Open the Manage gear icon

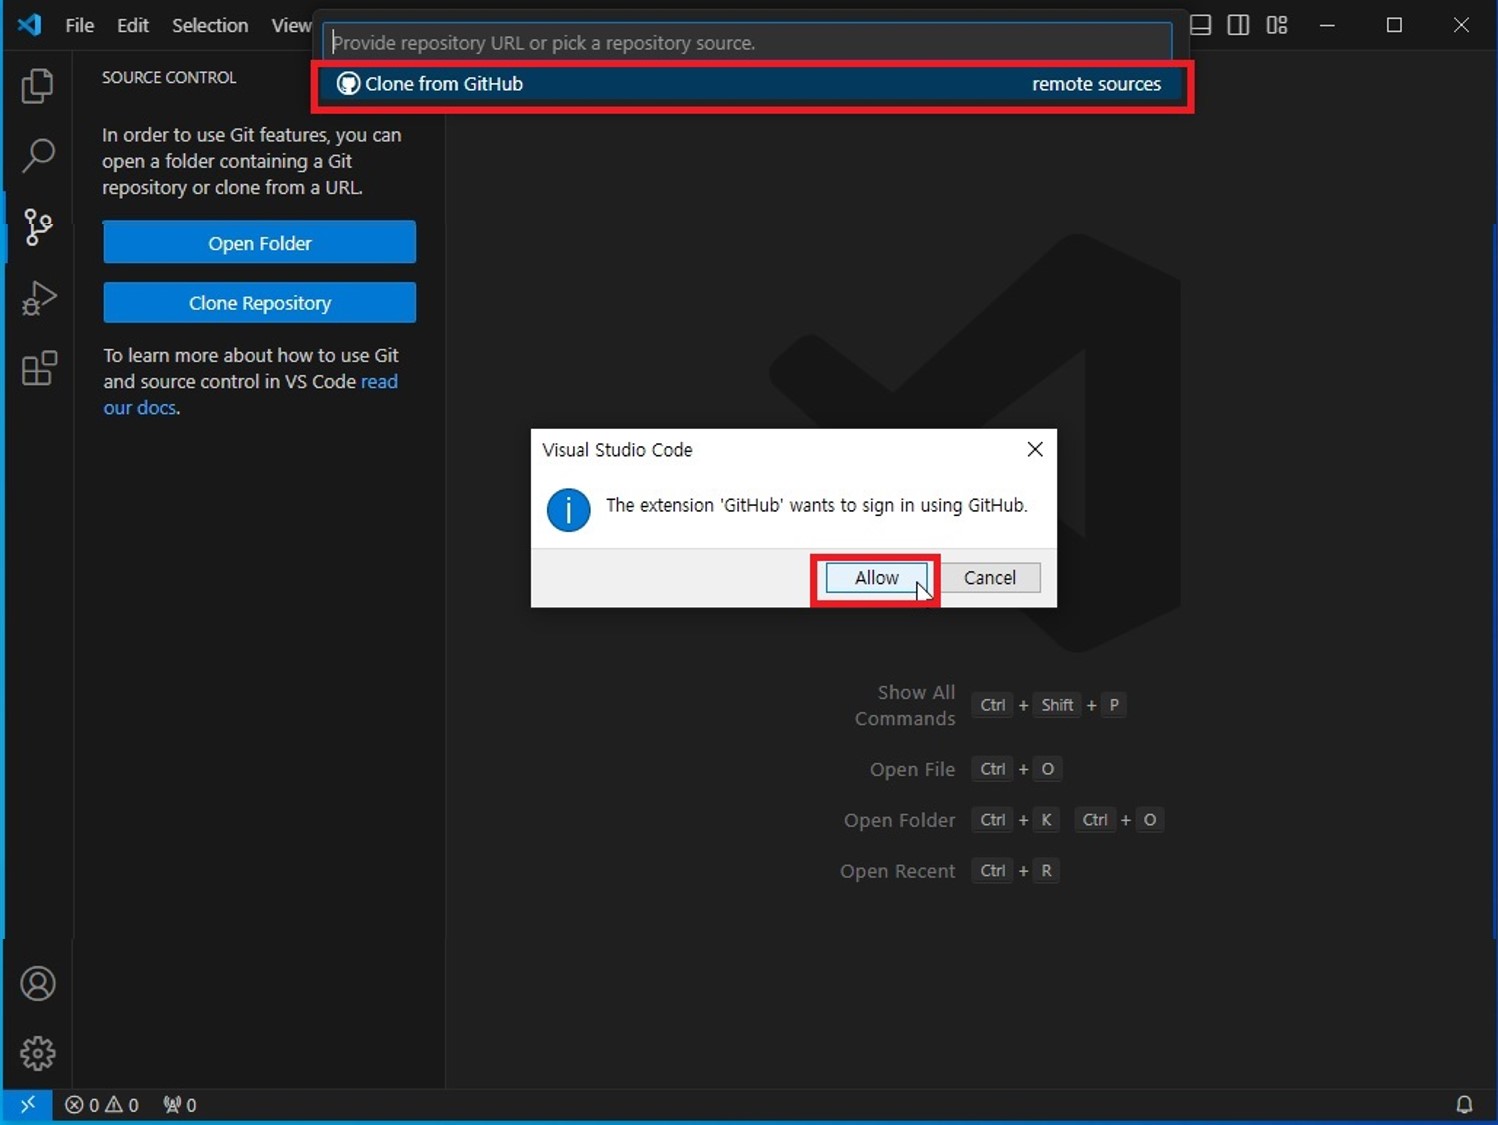pos(38,1053)
